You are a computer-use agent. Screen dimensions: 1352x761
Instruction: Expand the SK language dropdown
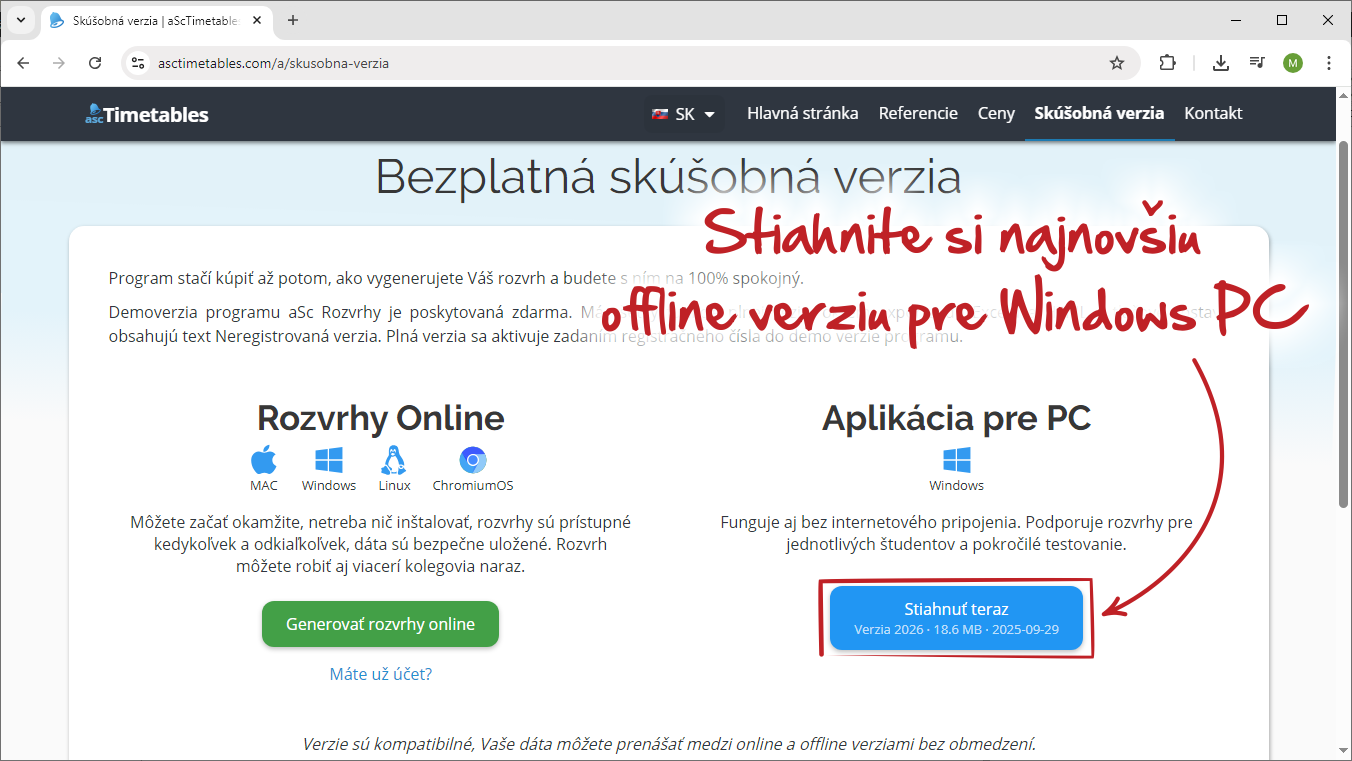(684, 114)
